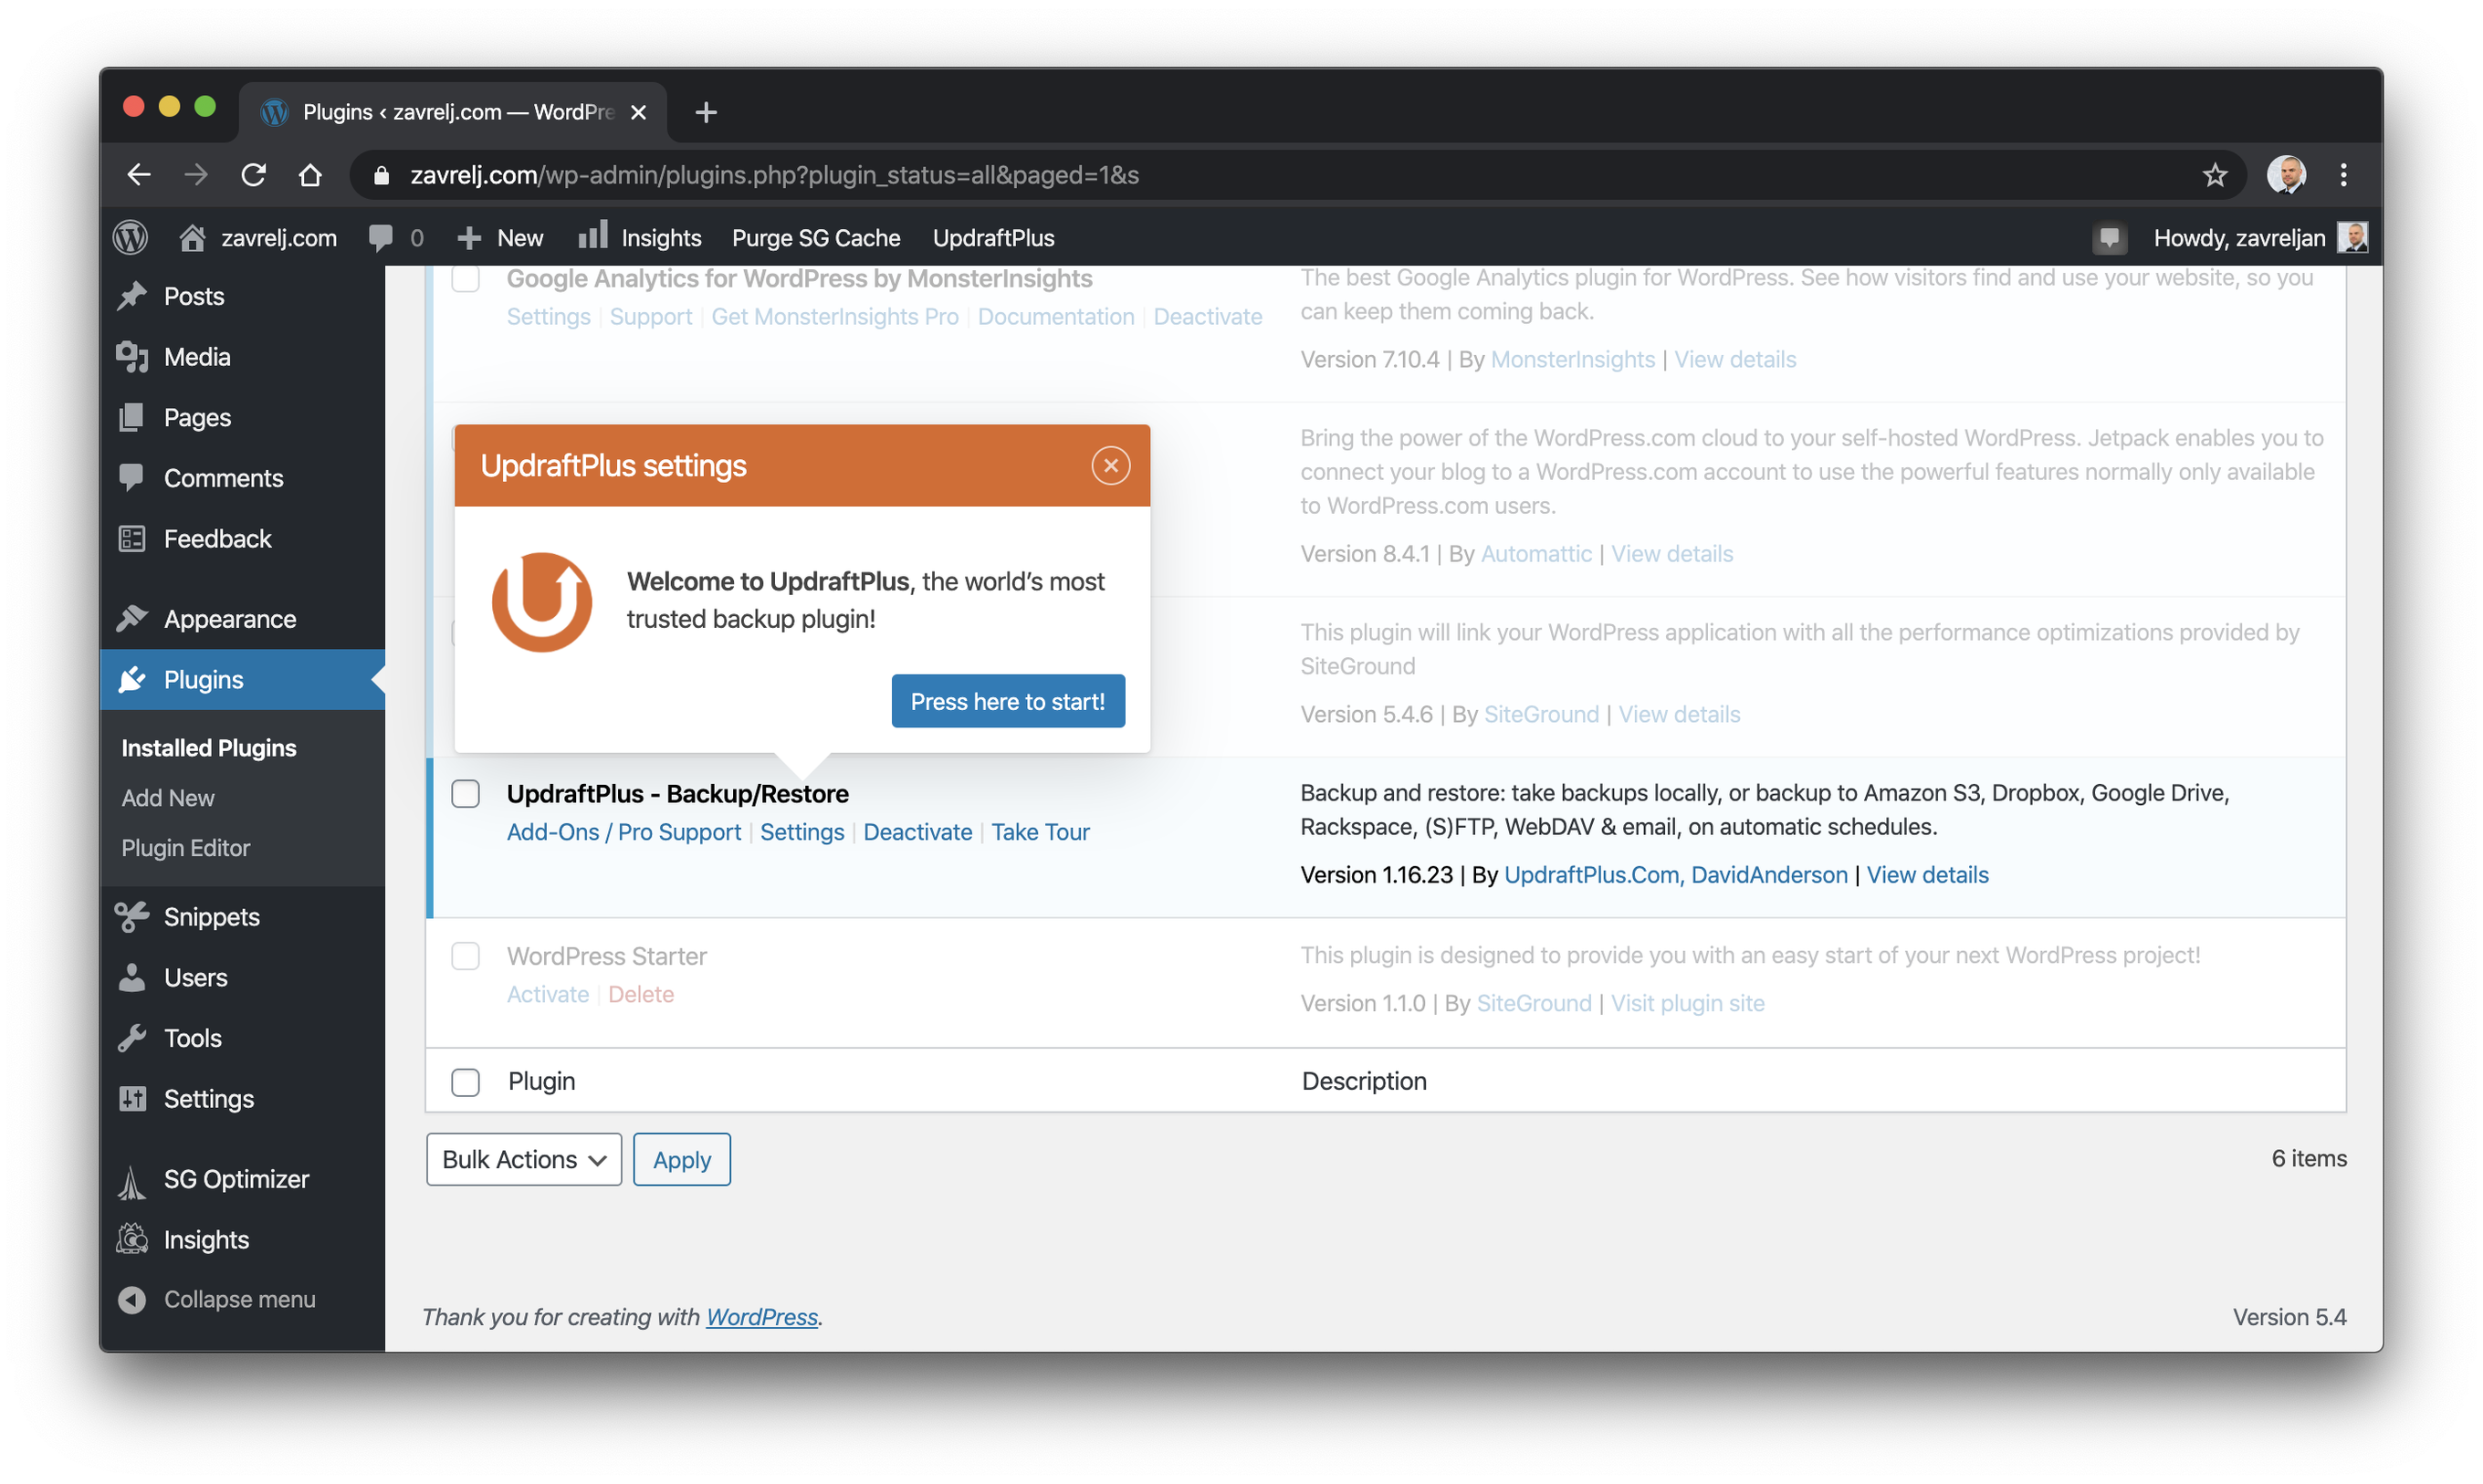The width and height of the screenshot is (2483, 1484).
Task: Click the browser forward arrow
Action: coord(196,175)
